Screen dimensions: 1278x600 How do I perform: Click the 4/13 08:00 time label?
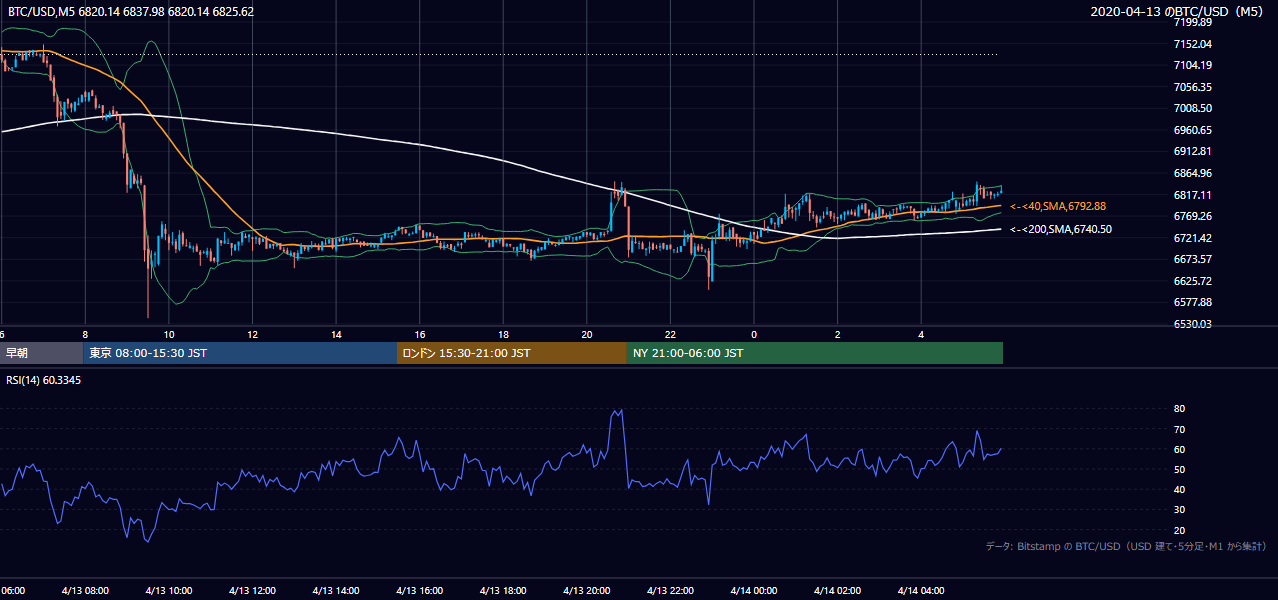pyautogui.click(x=84, y=591)
